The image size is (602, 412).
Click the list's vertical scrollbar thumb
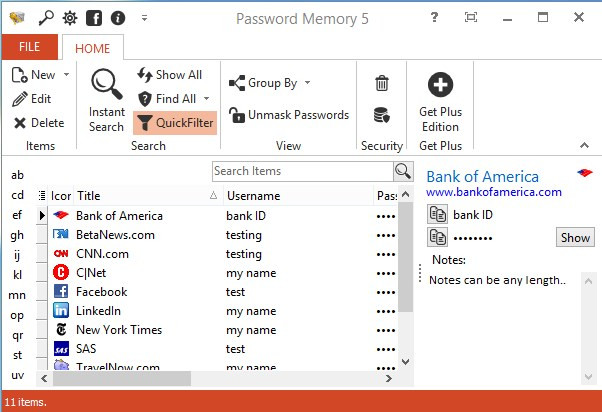click(x=405, y=256)
